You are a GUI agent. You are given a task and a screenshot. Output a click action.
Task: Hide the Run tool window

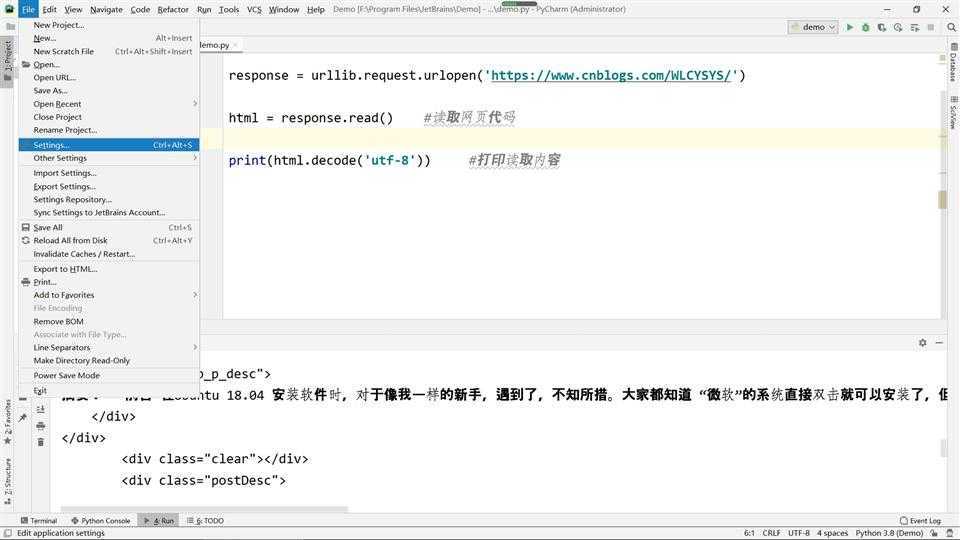pos(939,343)
